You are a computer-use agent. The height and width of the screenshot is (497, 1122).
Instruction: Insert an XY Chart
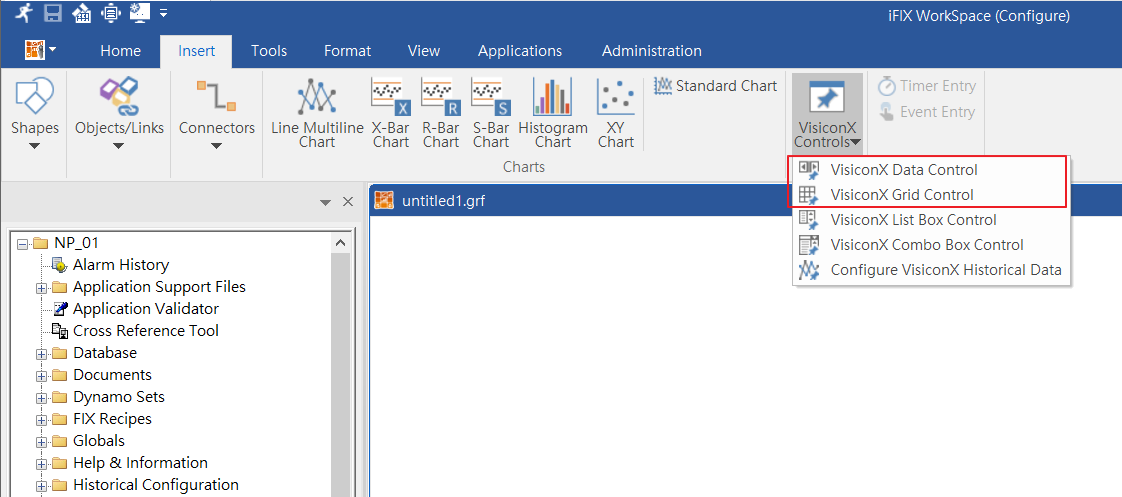616,114
